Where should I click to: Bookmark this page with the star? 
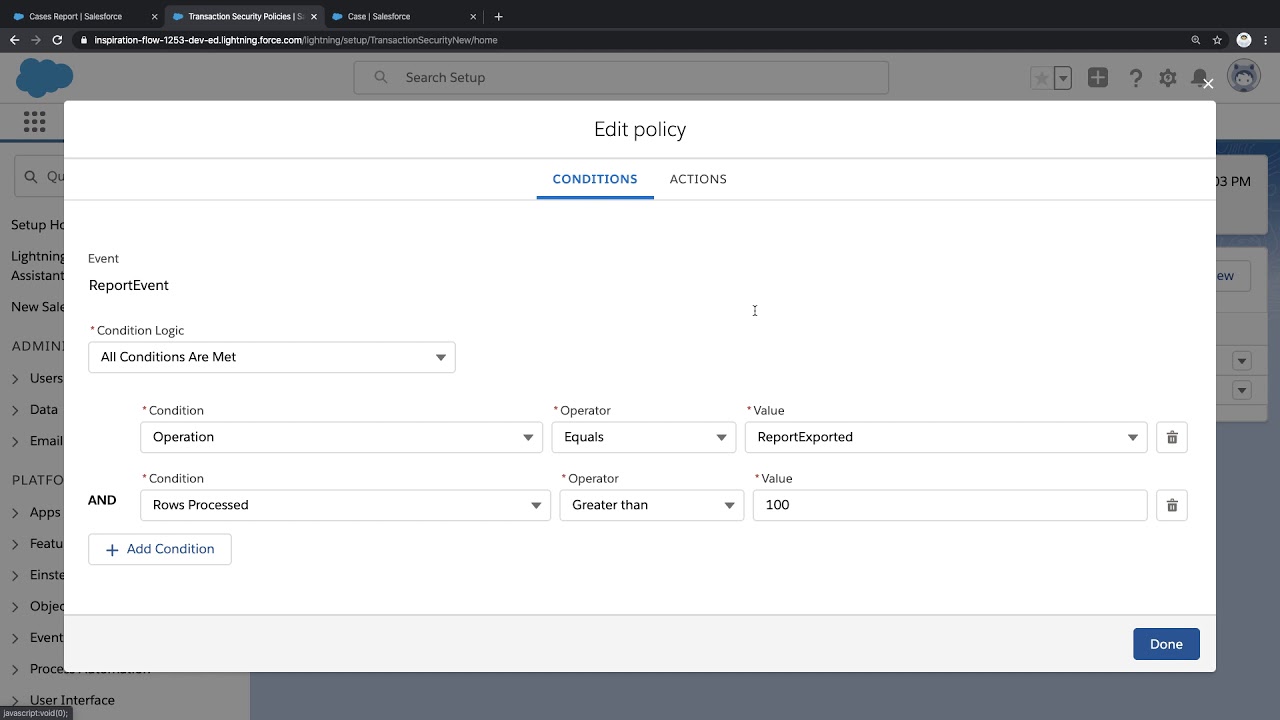click(x=1217, y=40)
